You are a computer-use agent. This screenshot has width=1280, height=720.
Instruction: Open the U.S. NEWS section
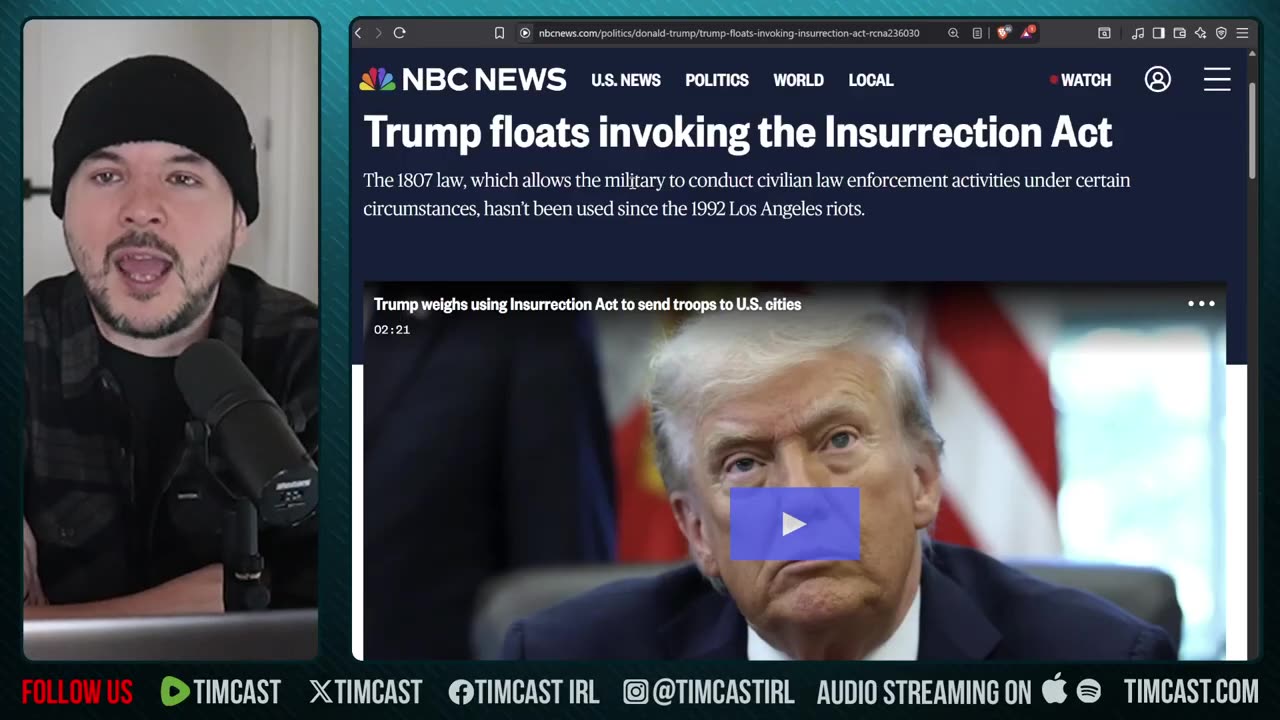click(x=626, y=80)
